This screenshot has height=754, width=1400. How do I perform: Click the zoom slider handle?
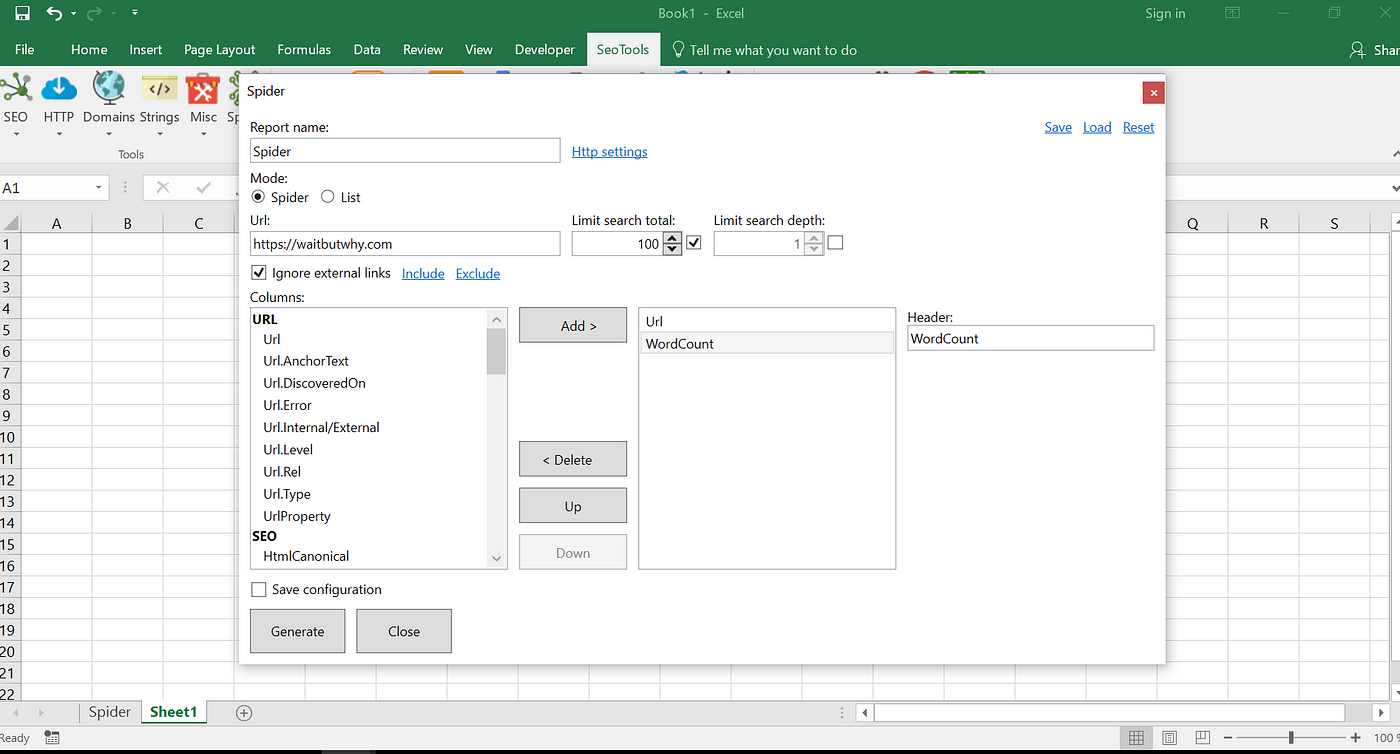pos(1291,738)
